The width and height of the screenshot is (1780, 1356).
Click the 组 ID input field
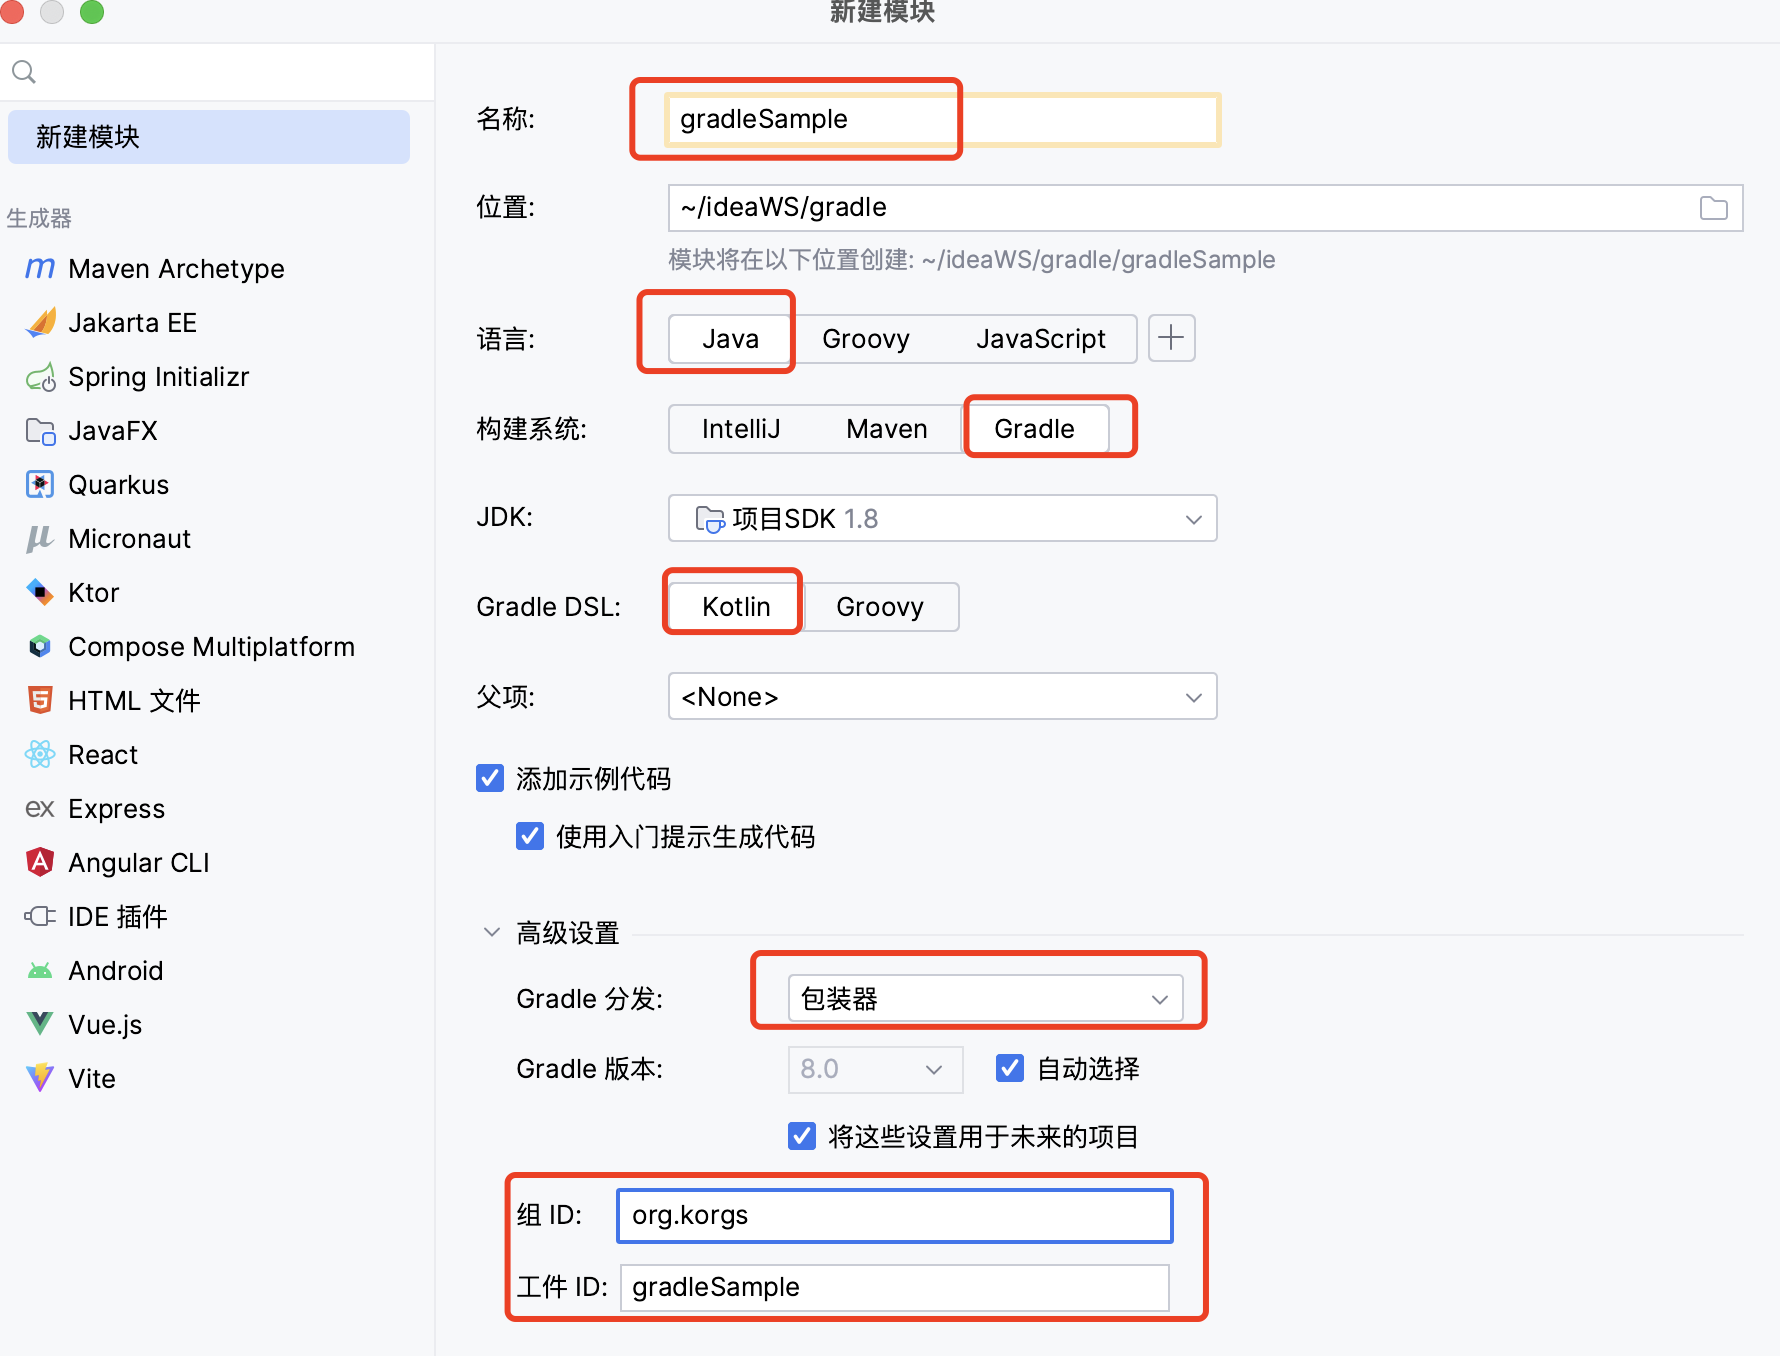(x=893, y=1215)
